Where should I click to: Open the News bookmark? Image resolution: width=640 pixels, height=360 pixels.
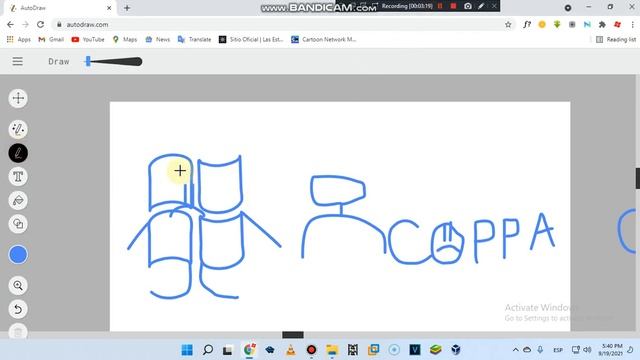point(158,39)
